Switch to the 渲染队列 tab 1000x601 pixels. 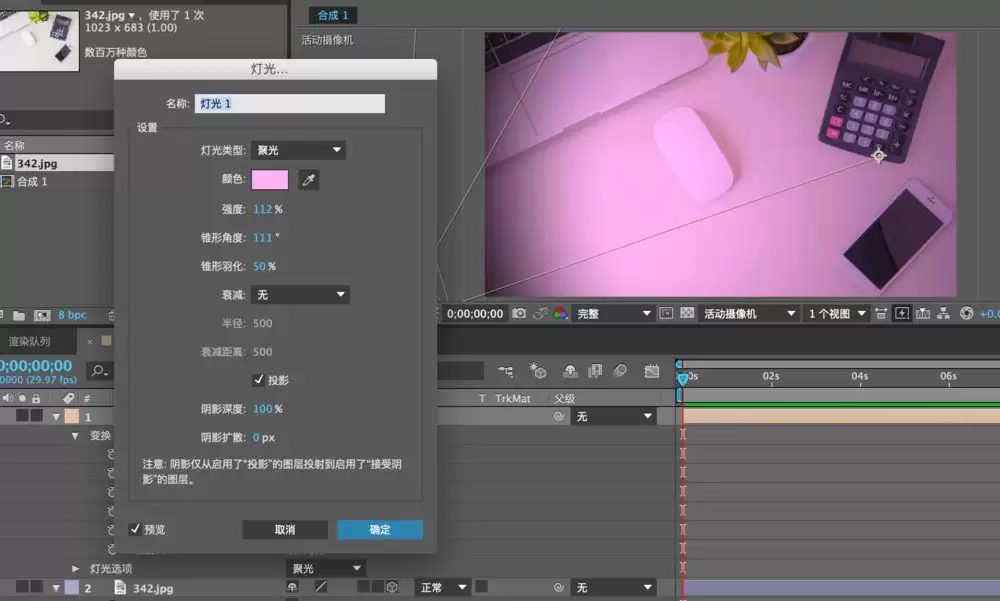point(29,341)
